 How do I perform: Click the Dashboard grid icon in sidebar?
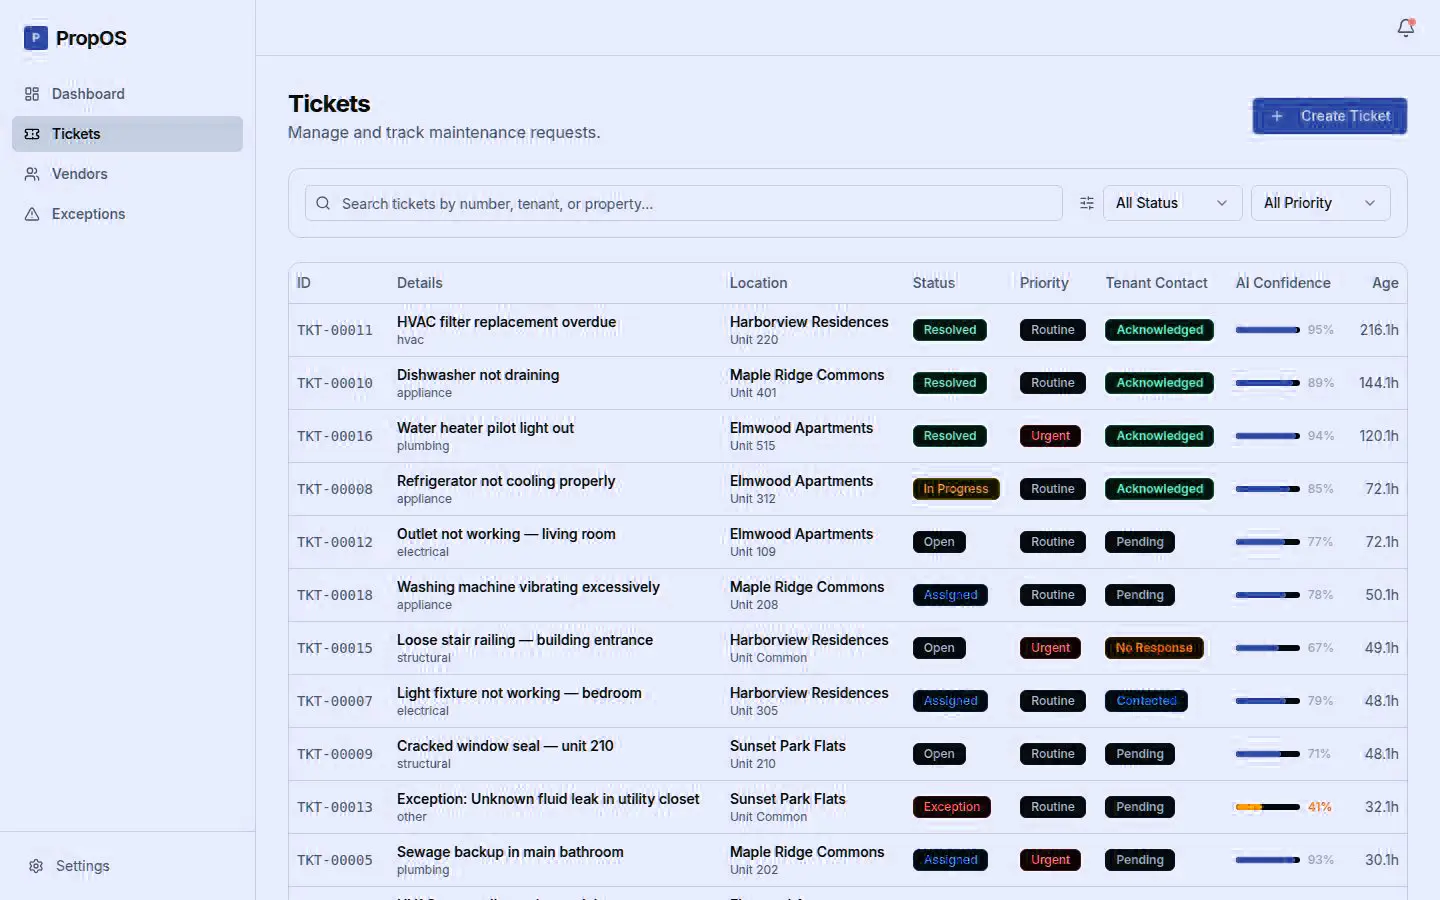pos(32,94)
